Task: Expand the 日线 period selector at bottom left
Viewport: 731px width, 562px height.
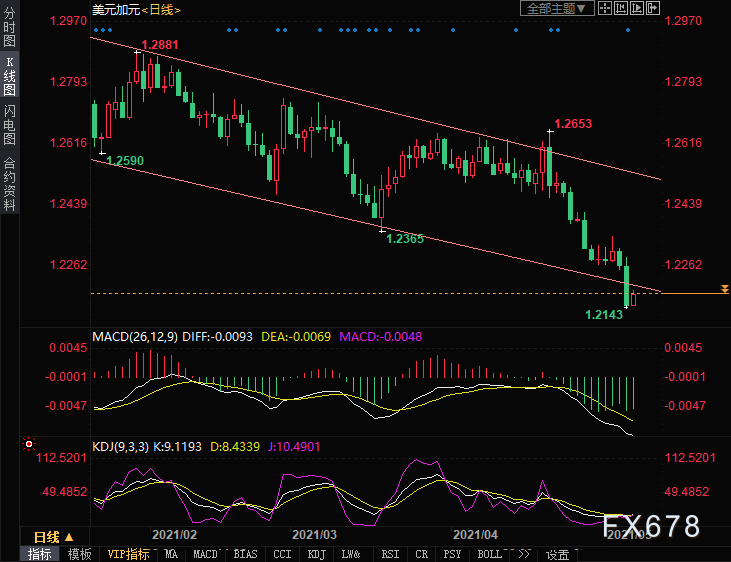Action: (x=48, y=536)
